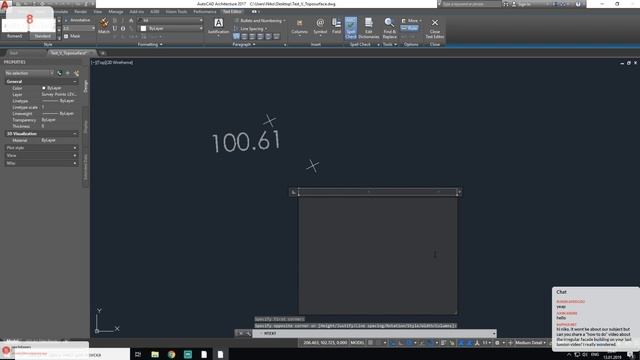Open the Columns tool
Viewport: 640px width, 360px height.
299,27
